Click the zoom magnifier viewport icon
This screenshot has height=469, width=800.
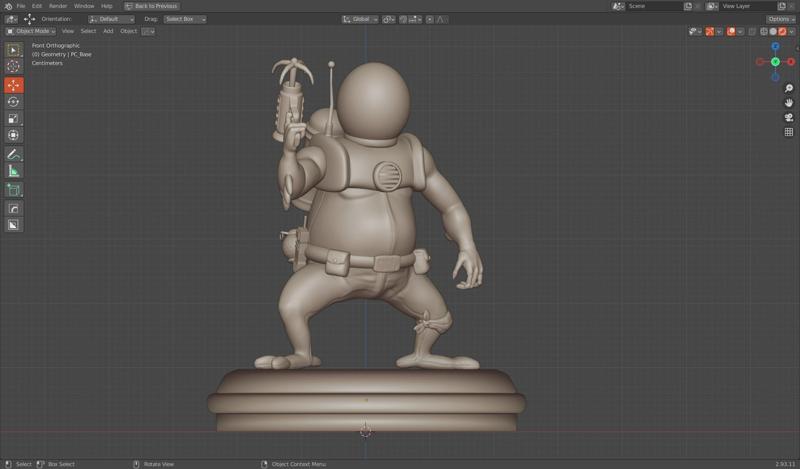pyautogui.click(x=789, y=89)
